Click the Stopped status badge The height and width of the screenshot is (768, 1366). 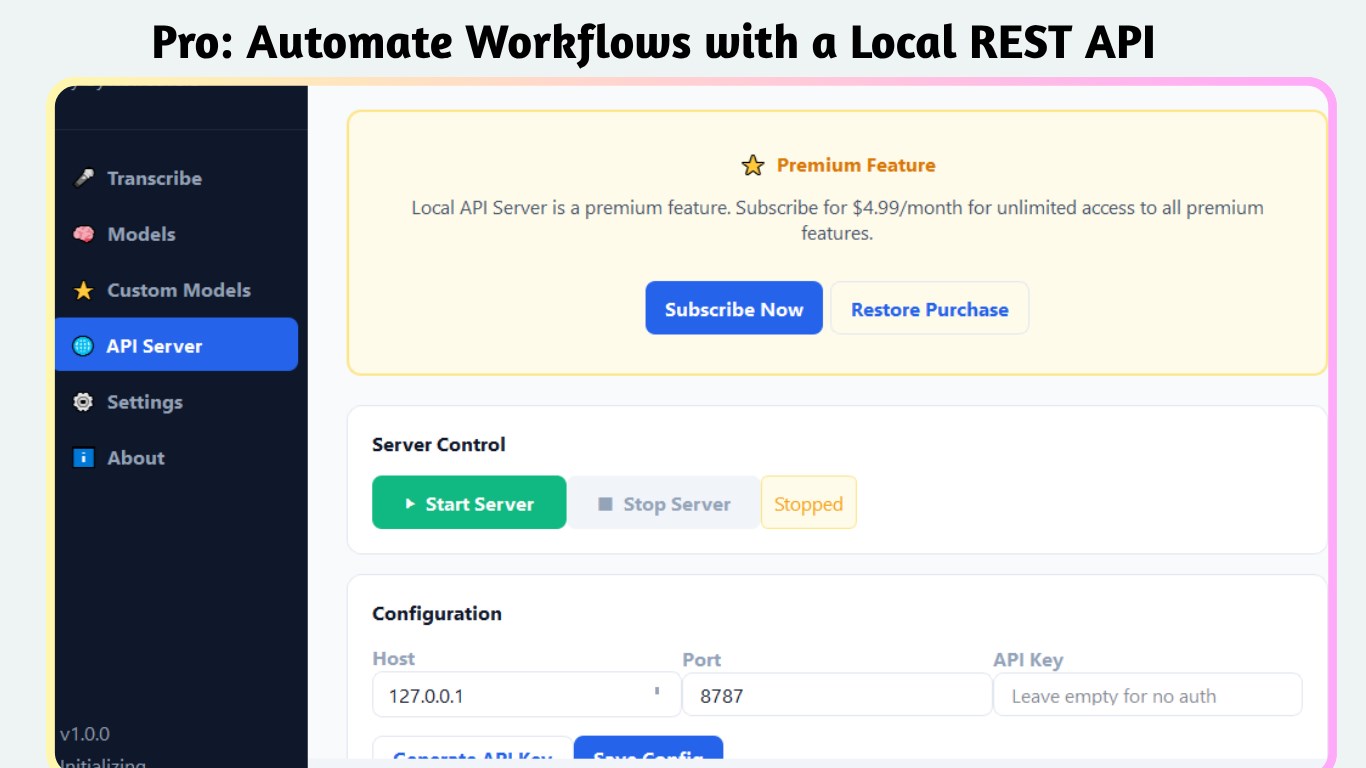[809, 502]
